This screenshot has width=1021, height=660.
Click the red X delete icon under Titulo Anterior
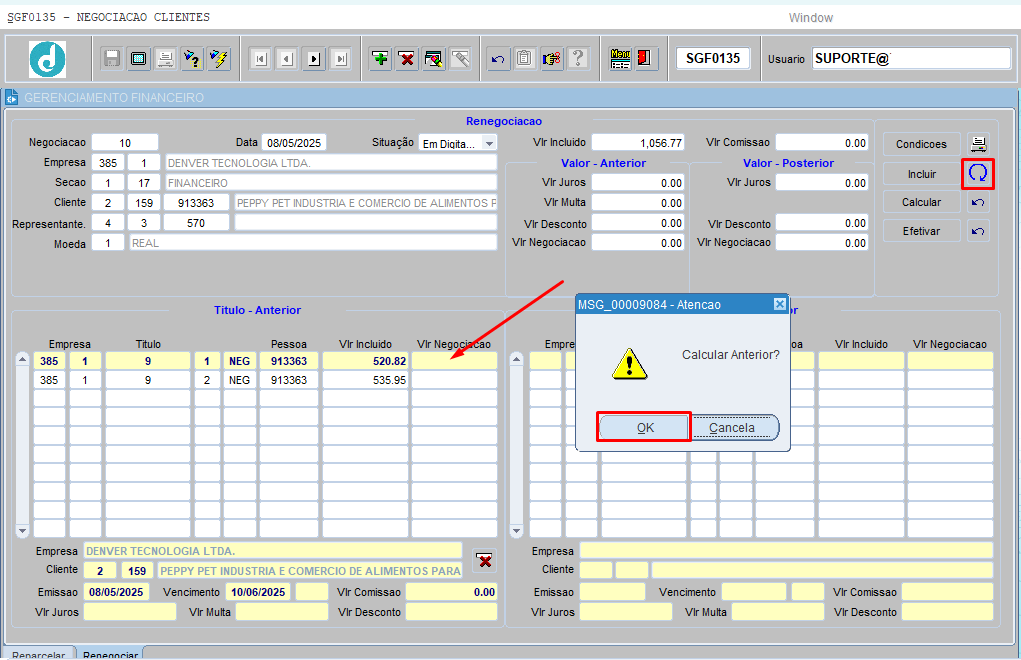coord(484,560)
